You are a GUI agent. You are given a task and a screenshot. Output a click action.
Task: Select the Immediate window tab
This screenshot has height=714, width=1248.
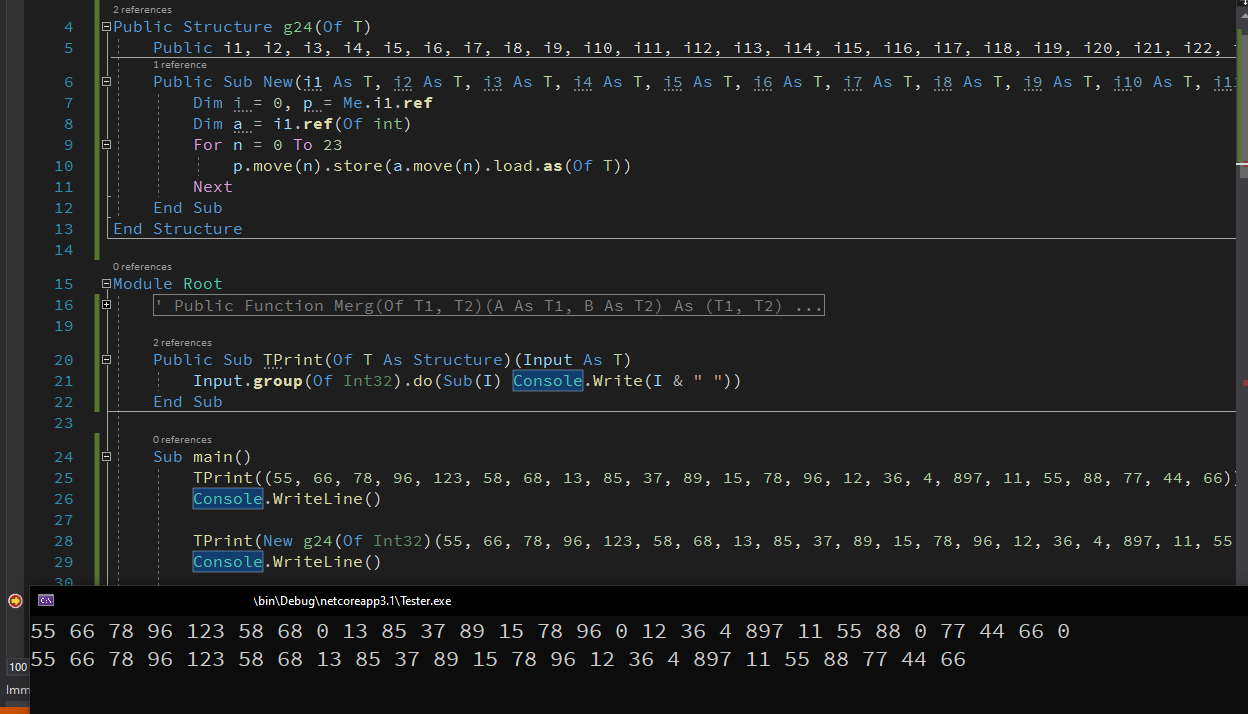[17, 690]
